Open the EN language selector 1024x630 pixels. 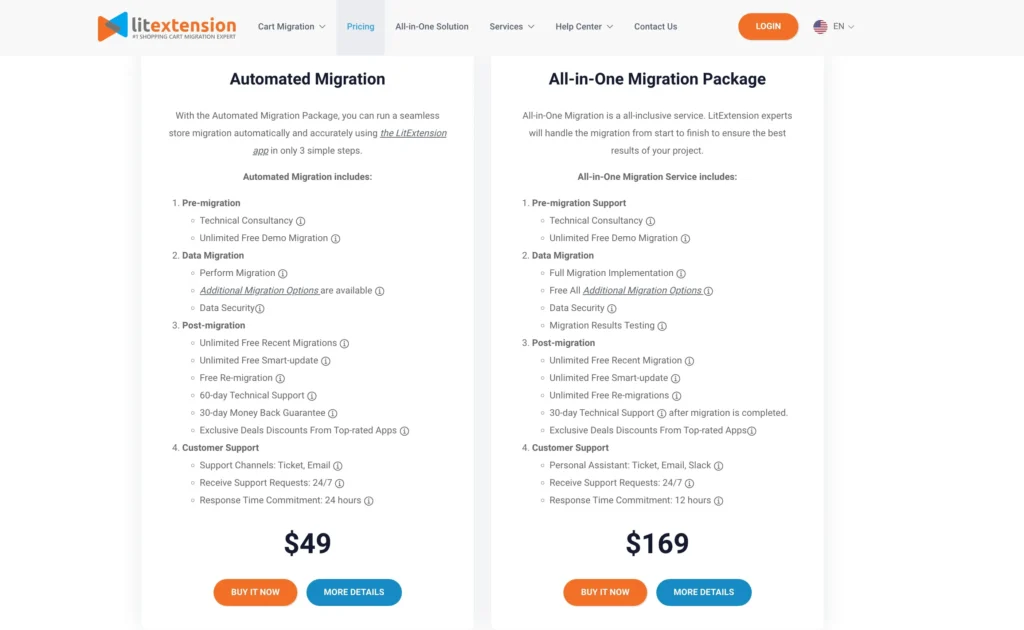point(844,27)
